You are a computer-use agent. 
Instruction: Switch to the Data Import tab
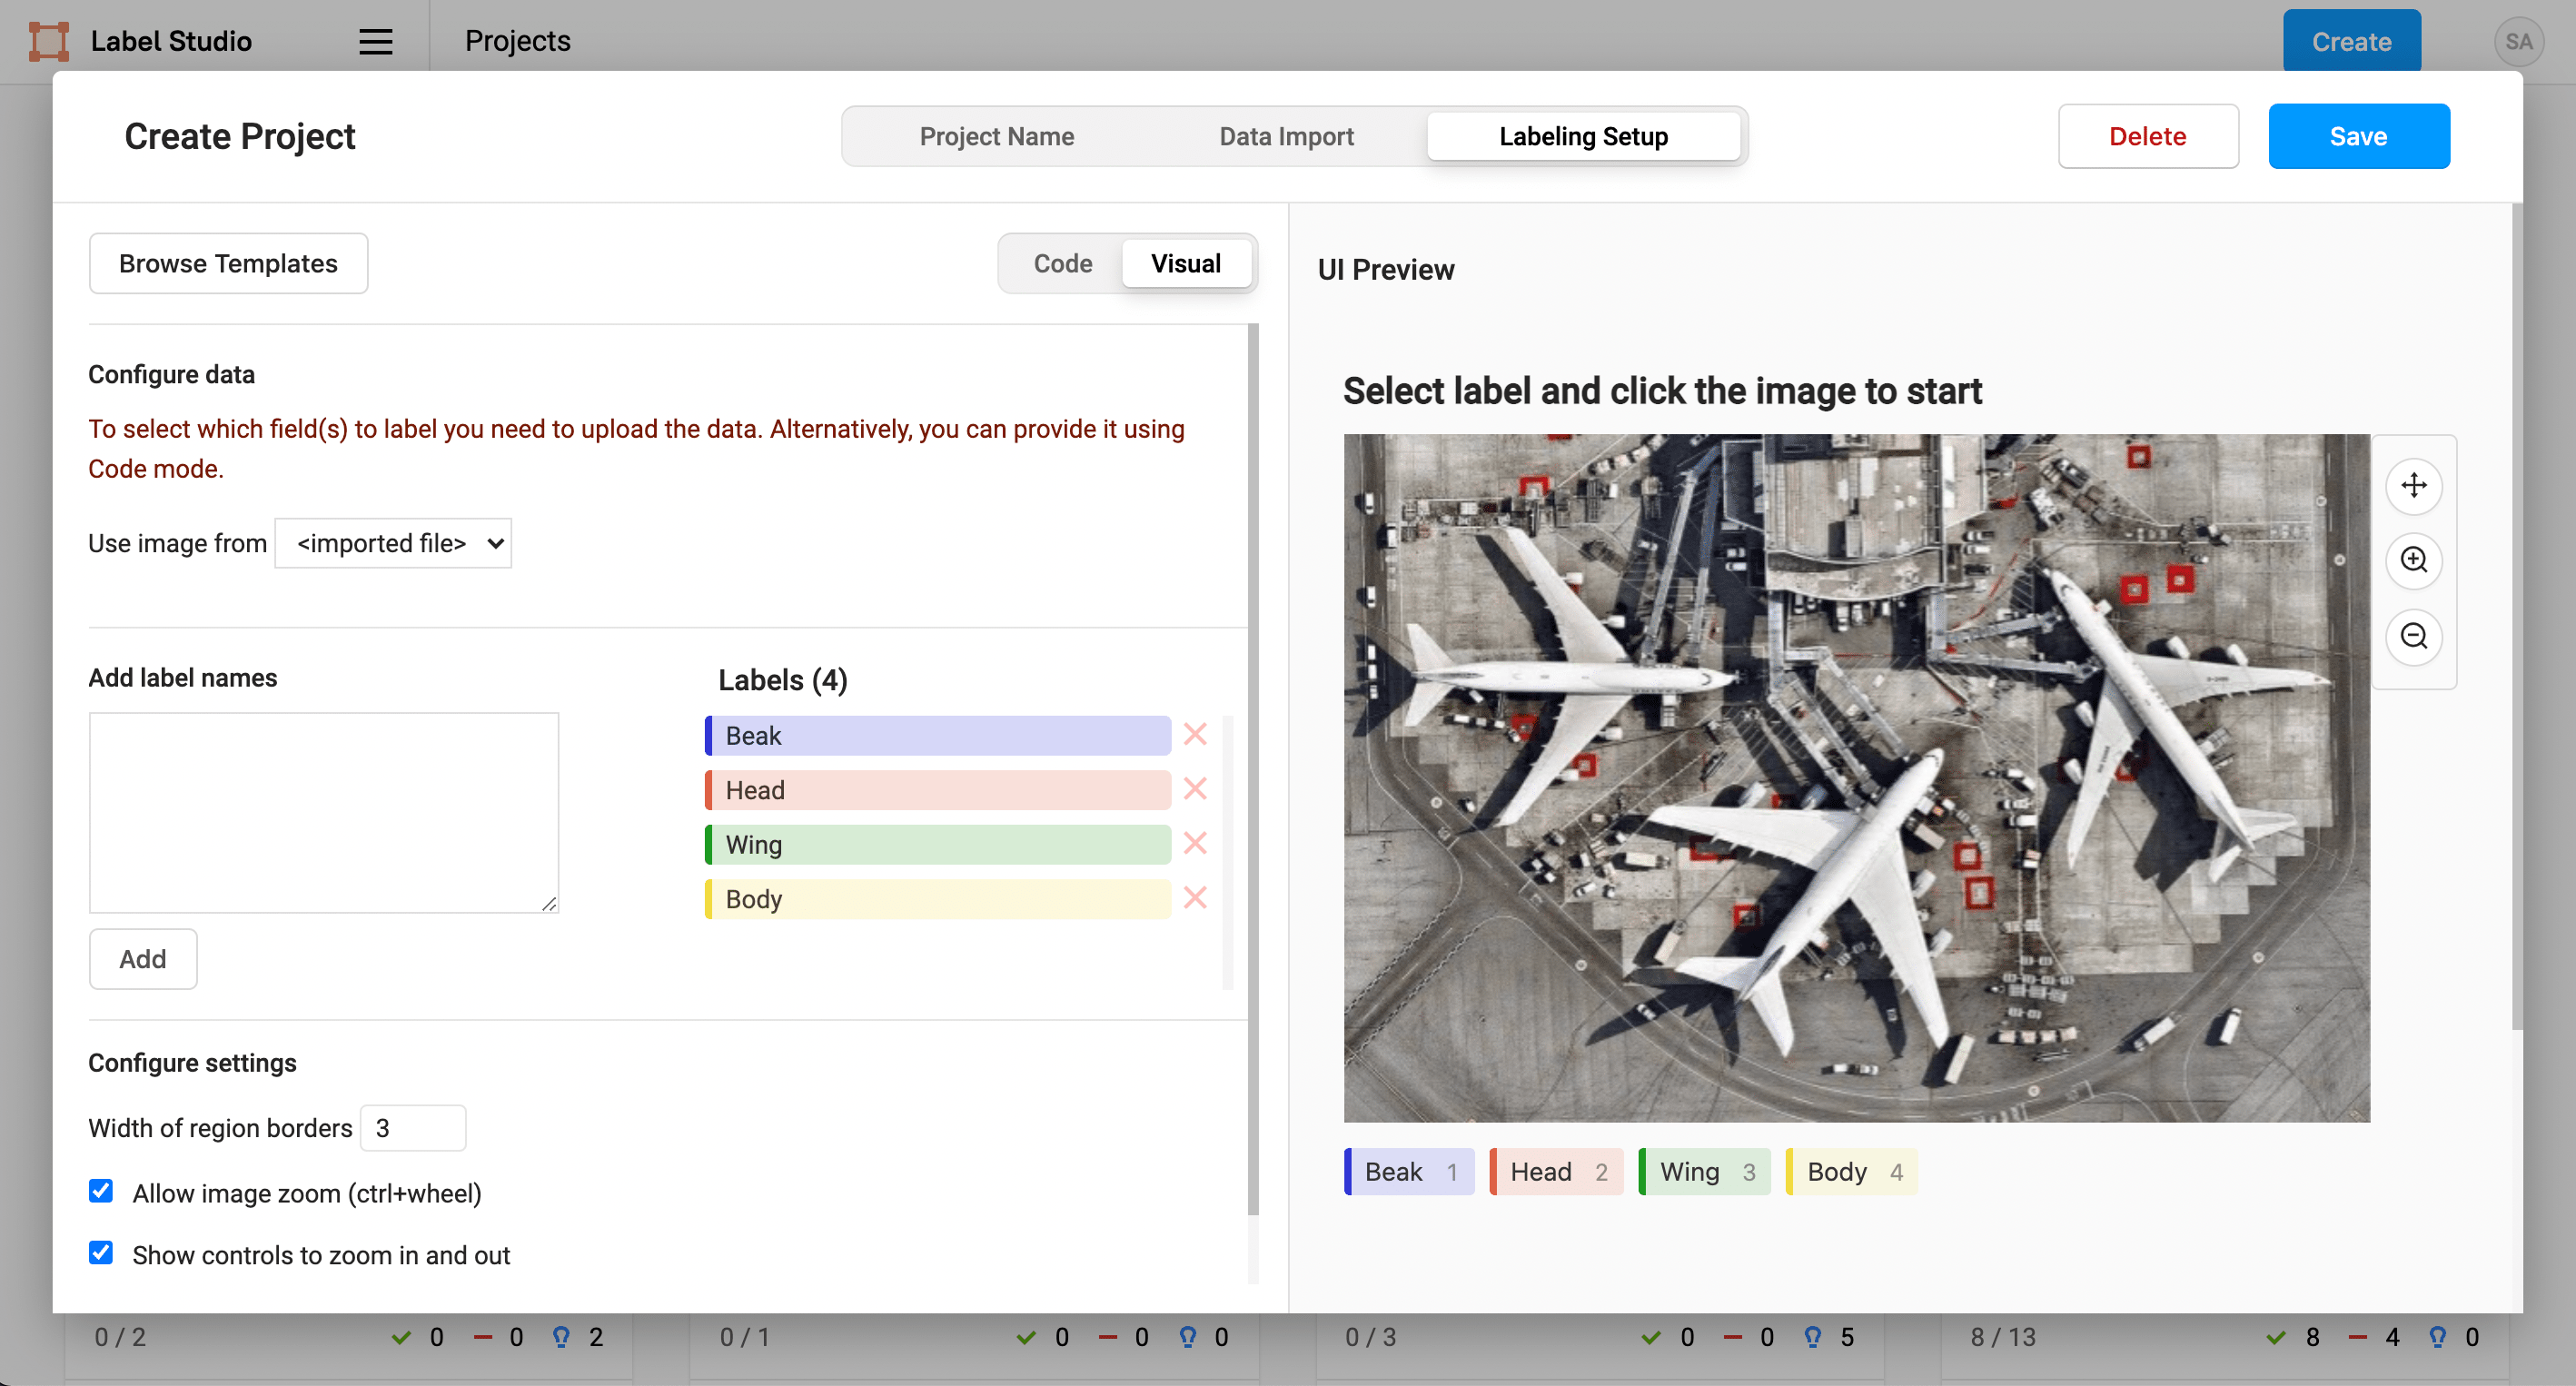[1286, 136]
